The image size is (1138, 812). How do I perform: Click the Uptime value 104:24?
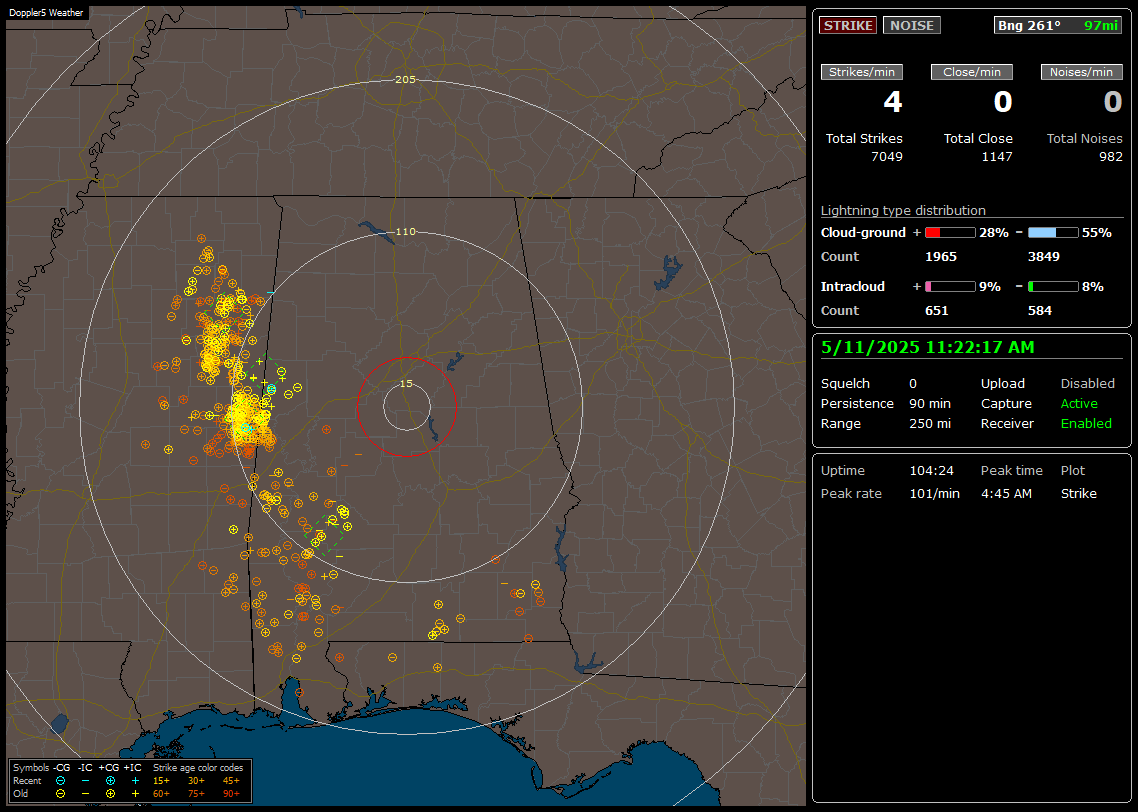pyautogui.click(x=931, y=471)
